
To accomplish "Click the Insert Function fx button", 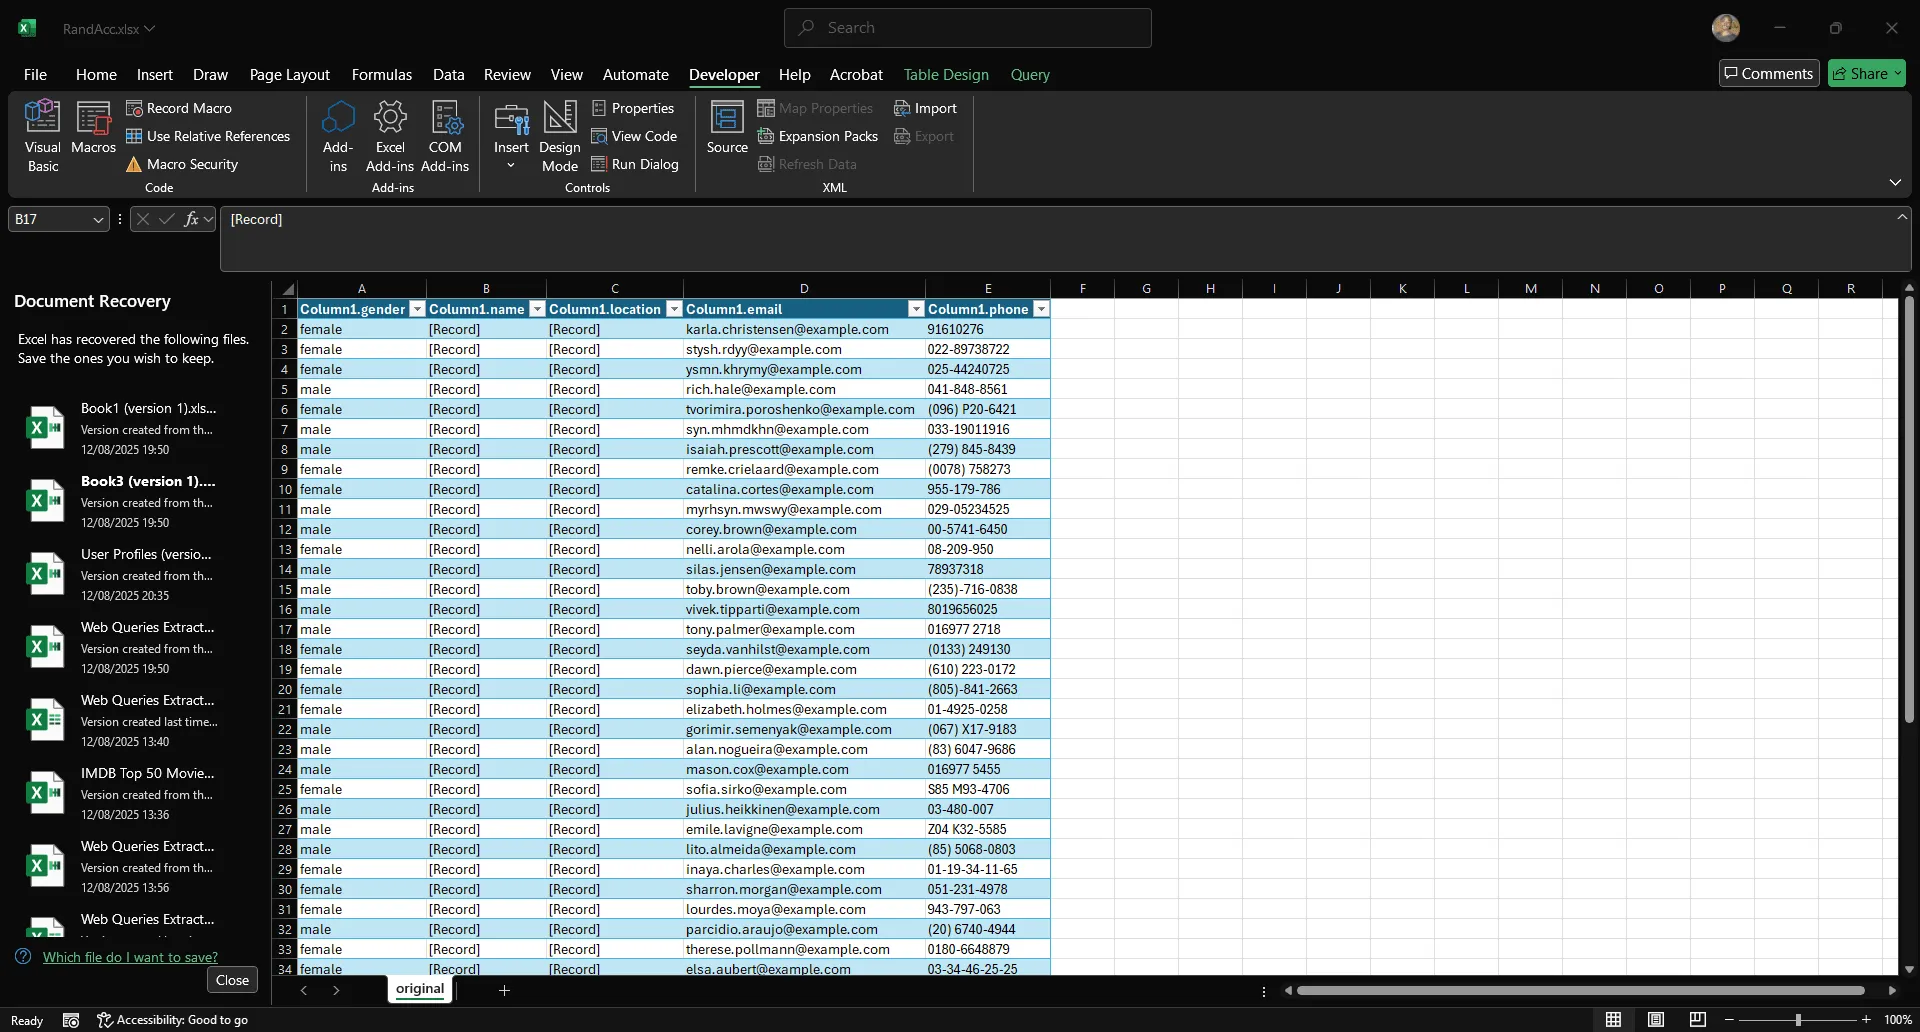I will coord(191,219).
